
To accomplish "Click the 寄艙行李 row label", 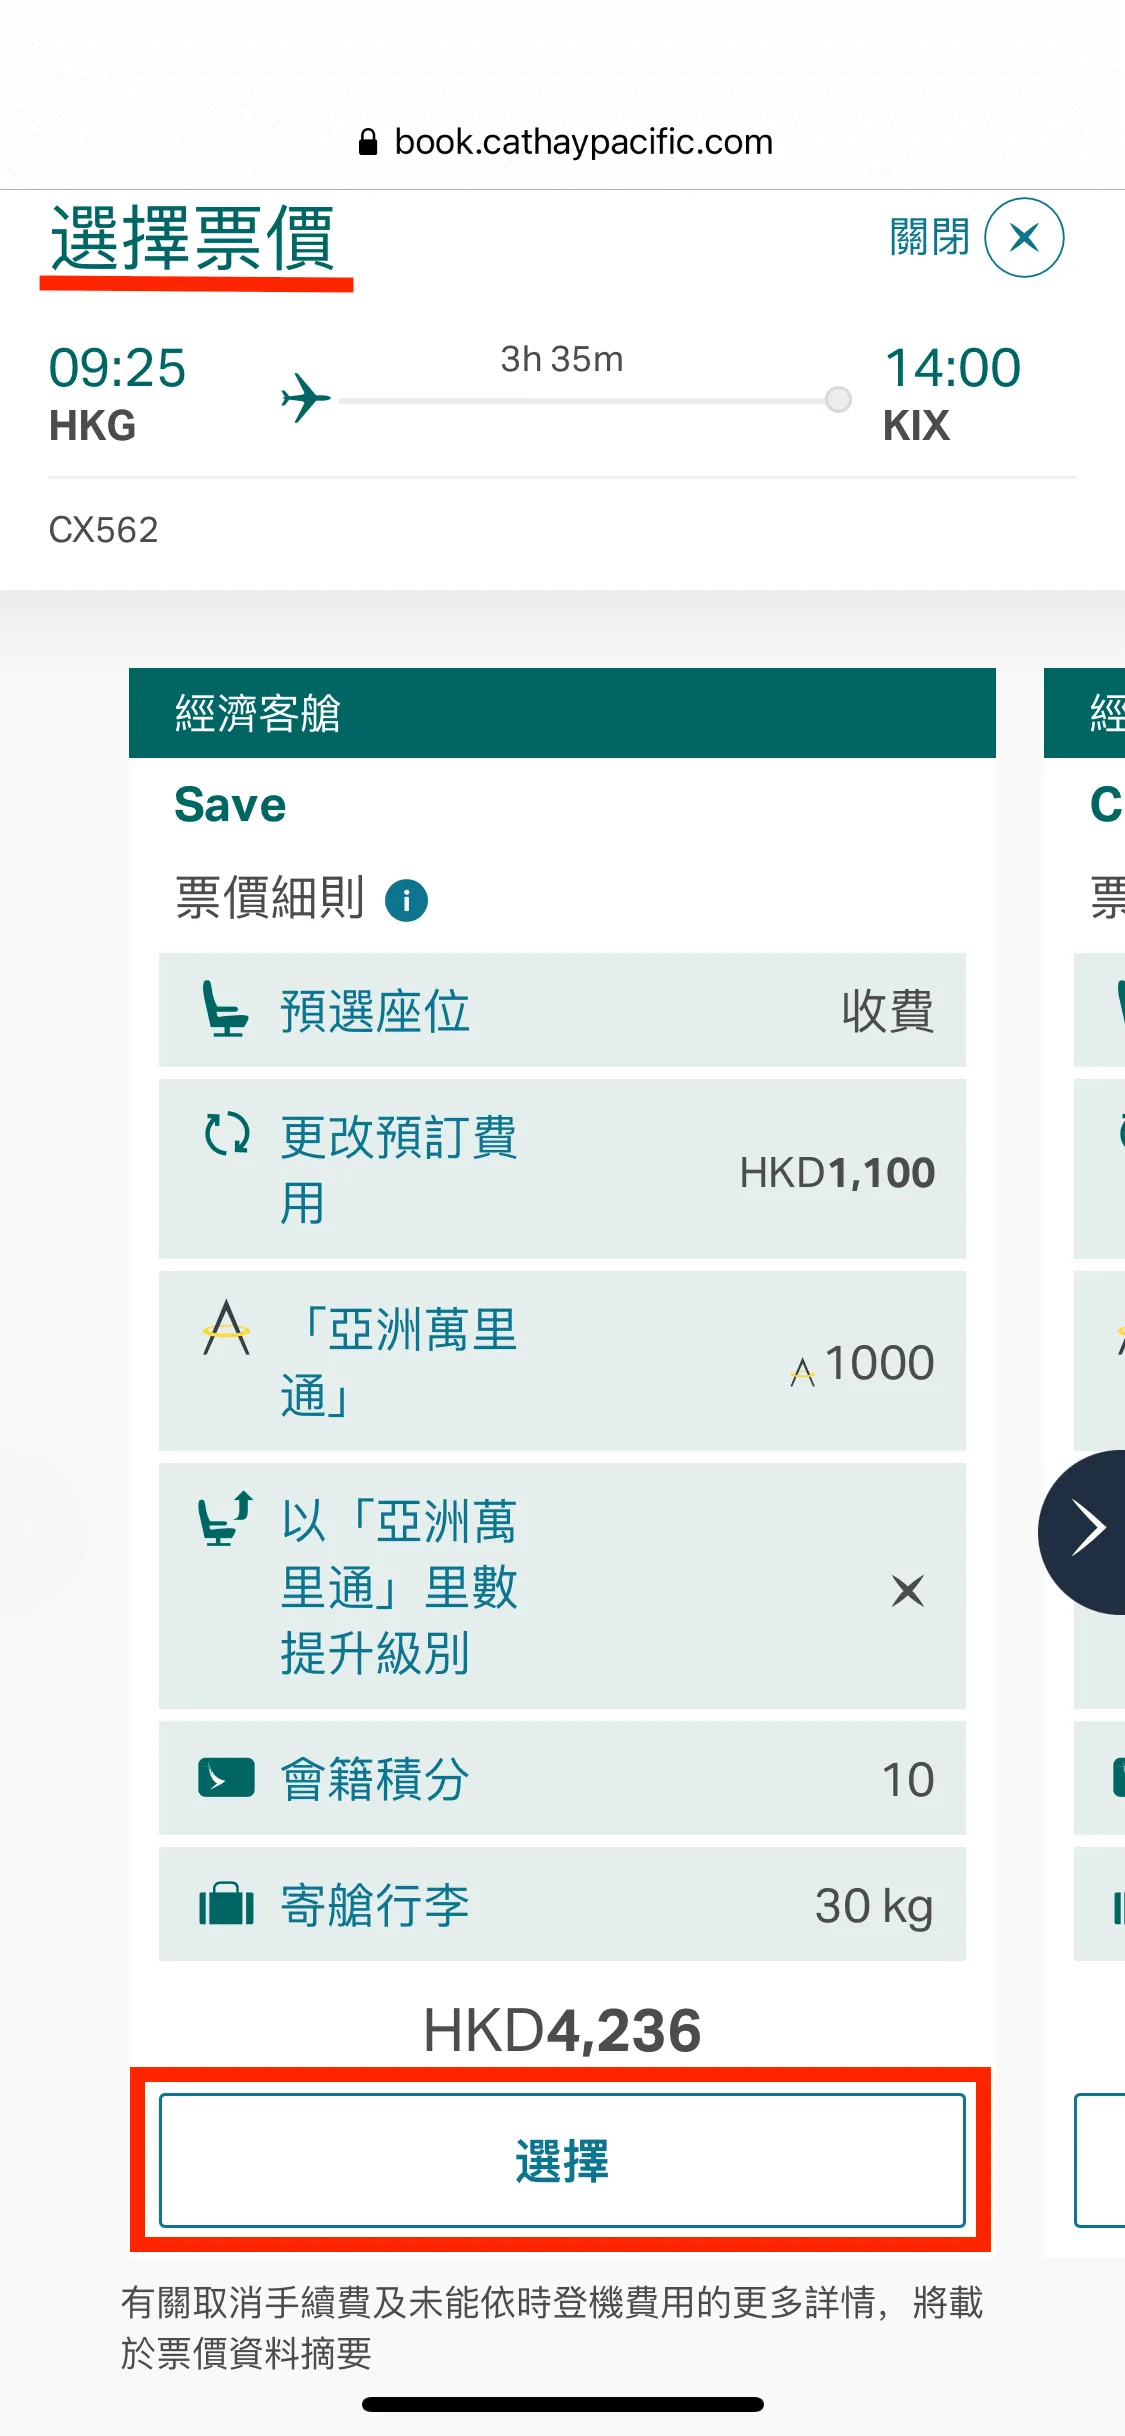I will [375, 1905].
